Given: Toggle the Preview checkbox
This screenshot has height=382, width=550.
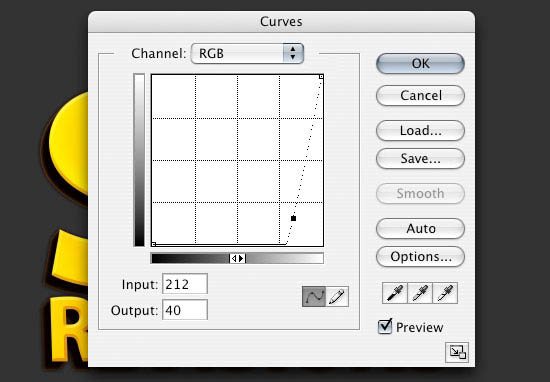Looking at the screenshot, I should 385,326.
